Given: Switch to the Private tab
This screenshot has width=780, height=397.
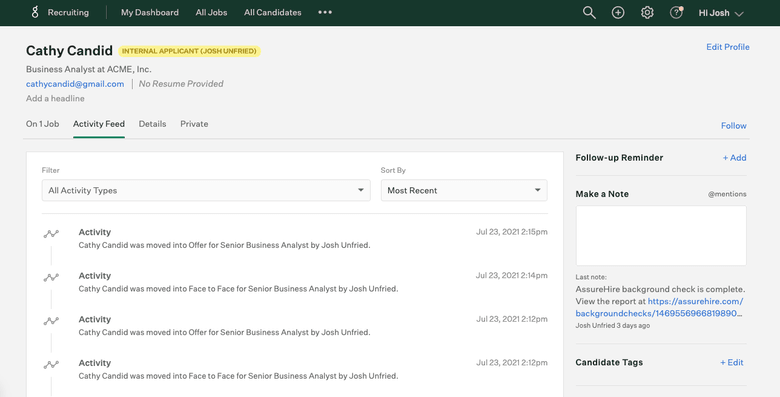Looking at the screenshot, I should (x=194, y=124).
